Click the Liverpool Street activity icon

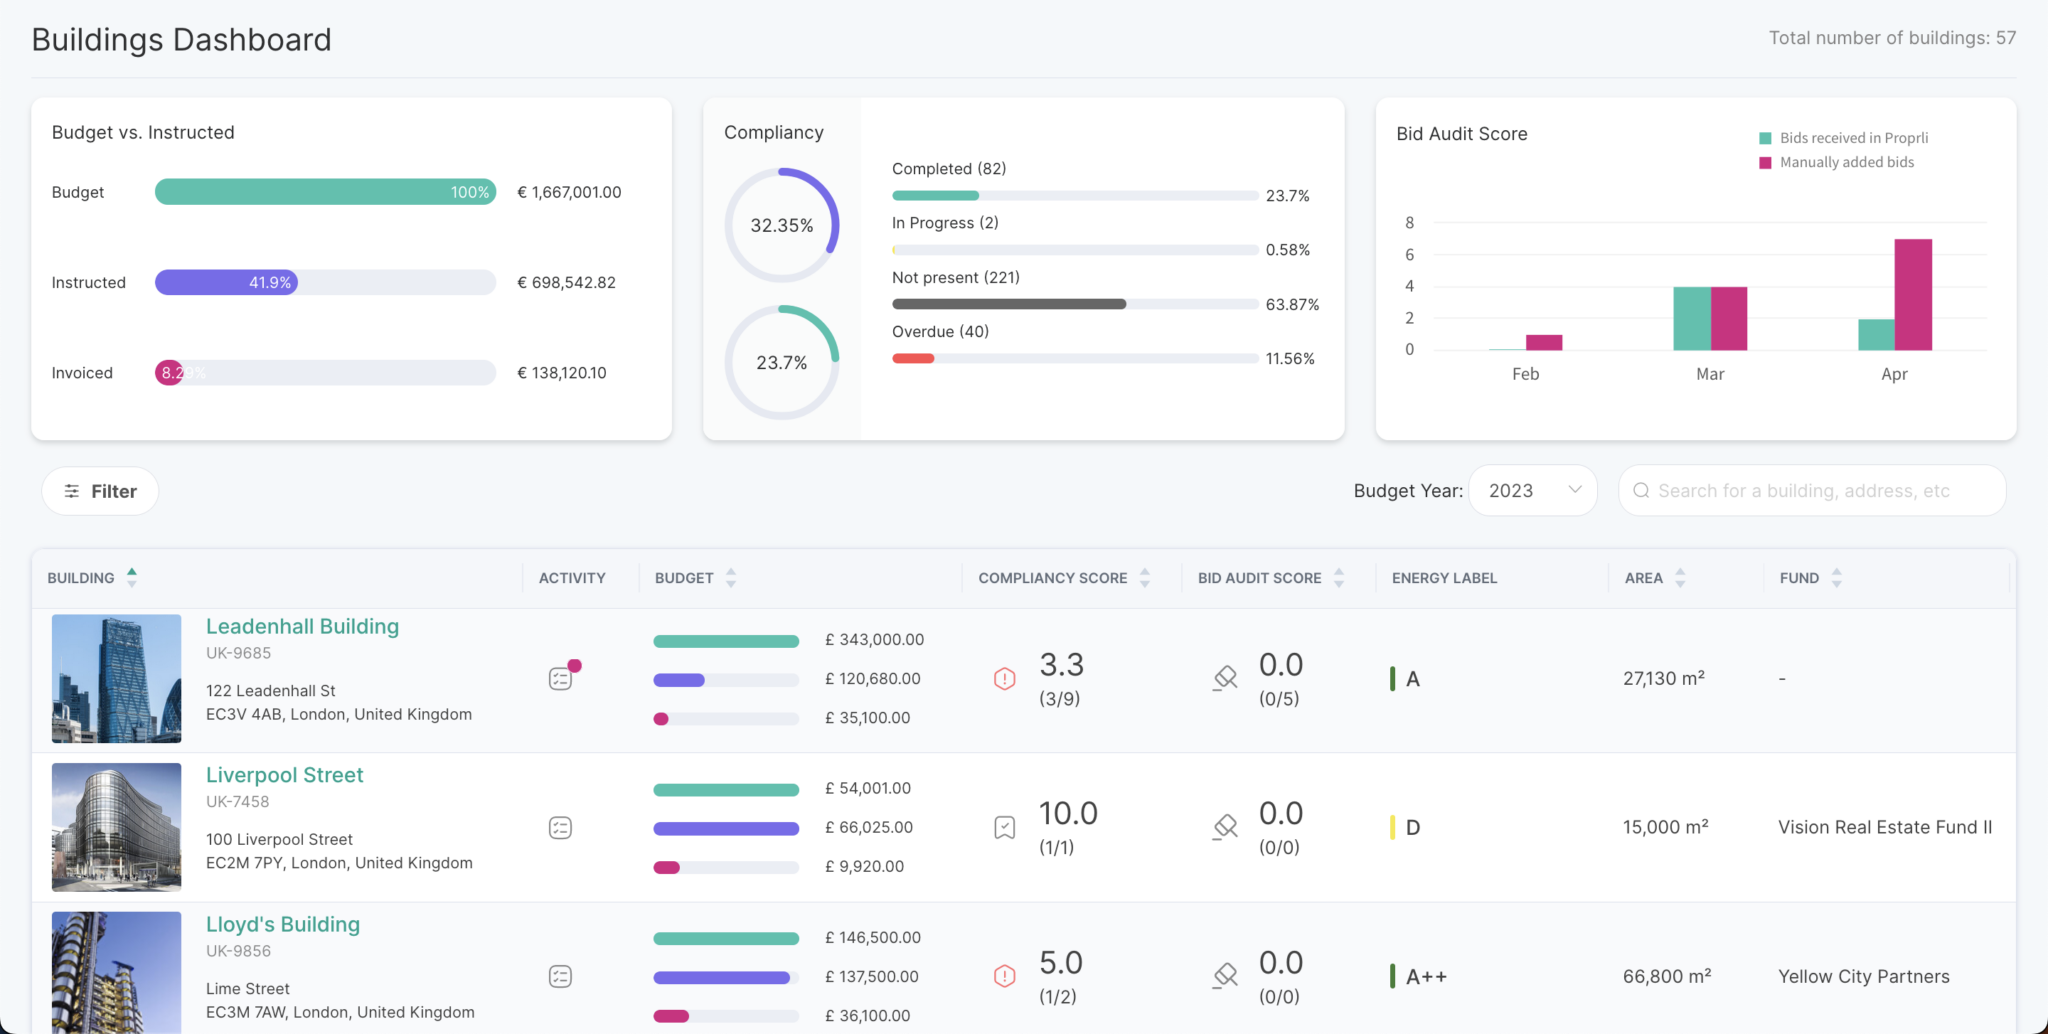[560, 828]
